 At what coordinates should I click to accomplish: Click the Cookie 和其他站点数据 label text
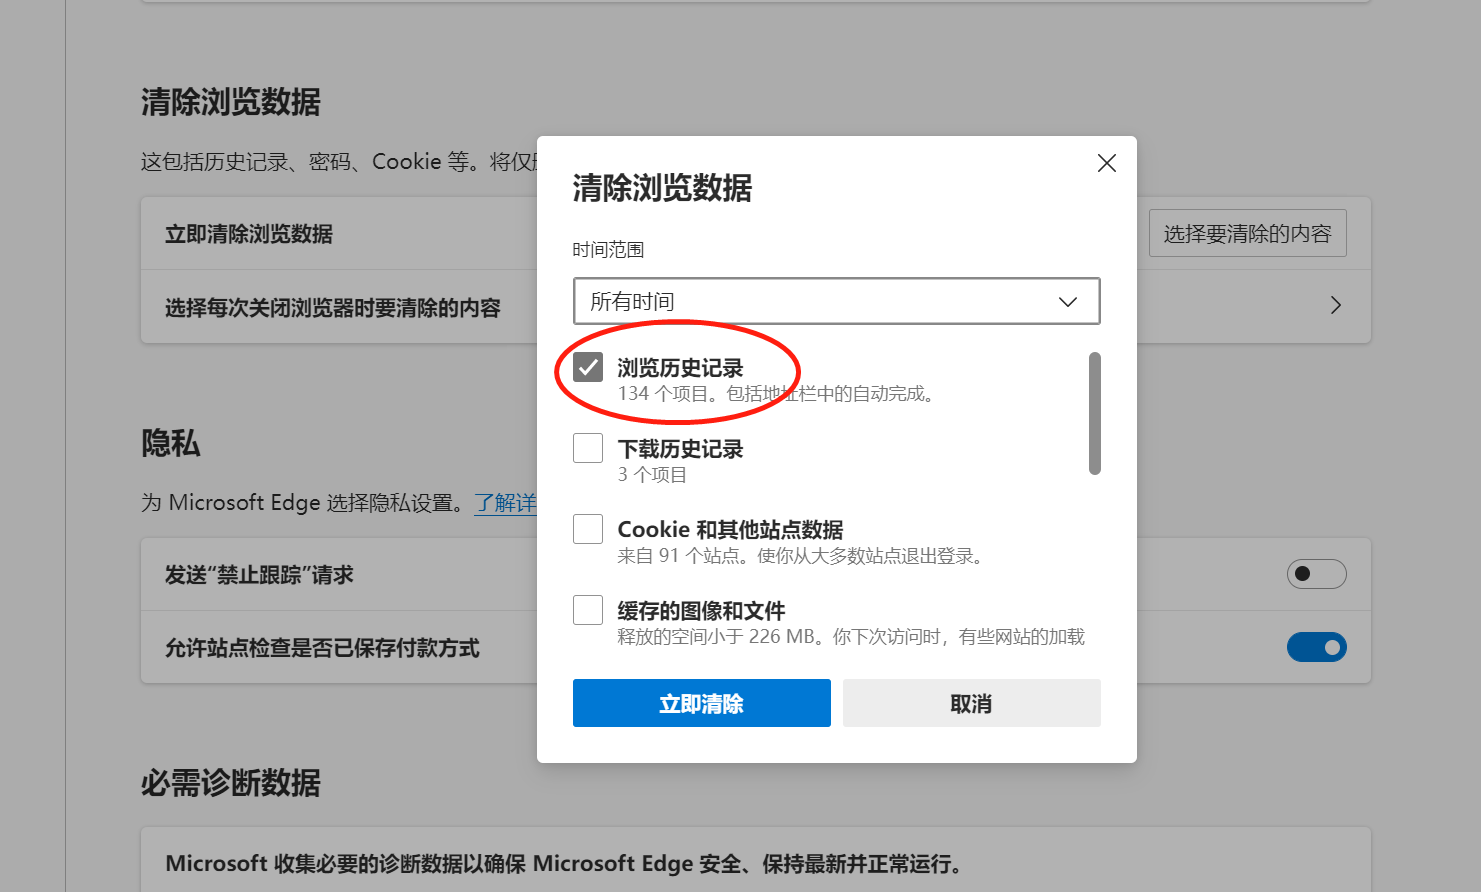click(730, 530)
